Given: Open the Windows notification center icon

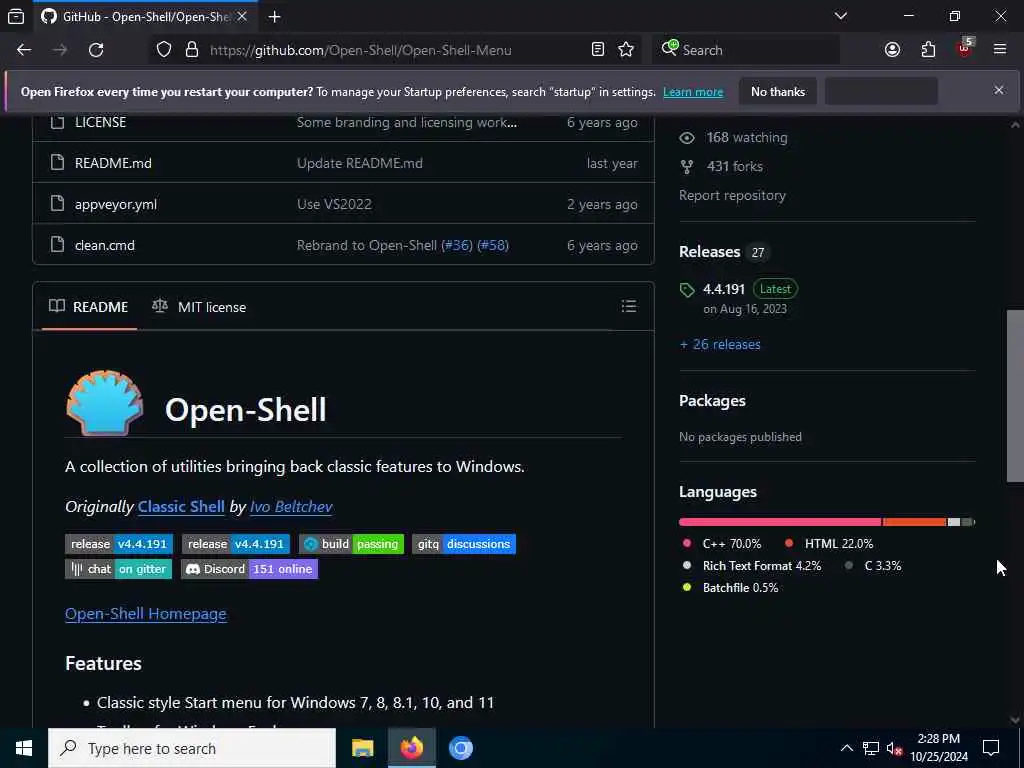Looking at the screenshot, I should pyautogui.click(x=991, y=748).
